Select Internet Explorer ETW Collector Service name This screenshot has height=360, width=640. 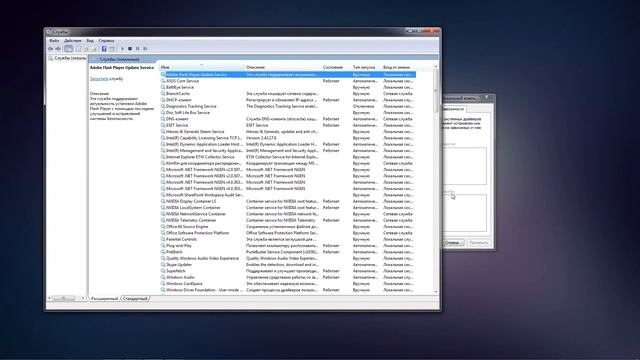tap(200, 157)
